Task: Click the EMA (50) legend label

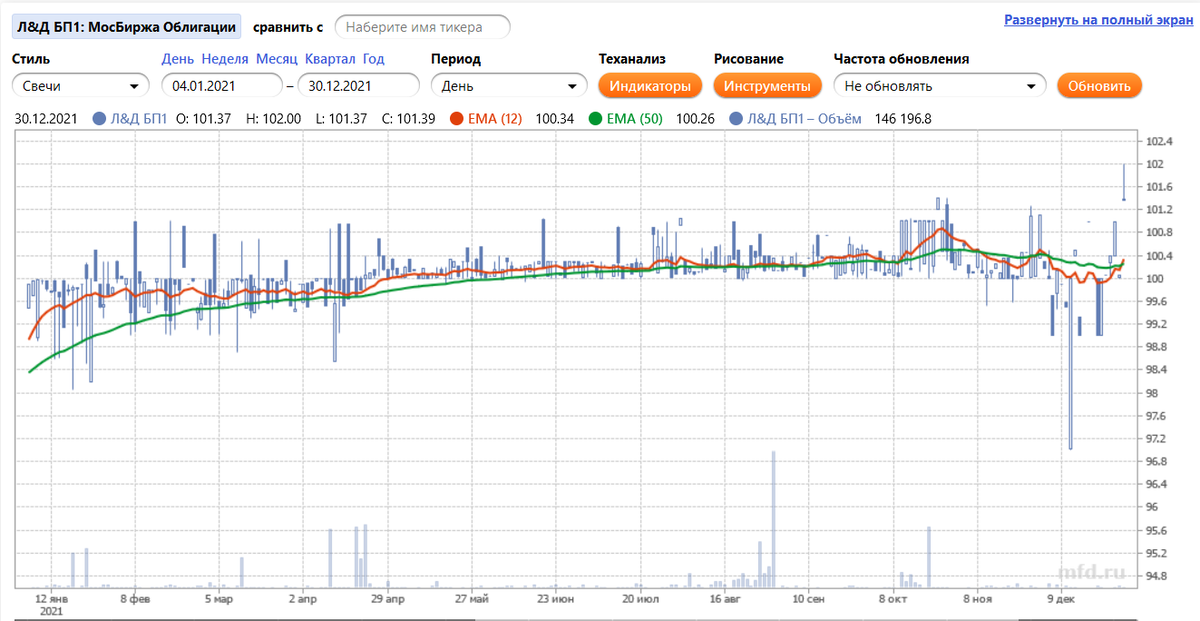Action: pyautogui.click(x=636, y=119)
